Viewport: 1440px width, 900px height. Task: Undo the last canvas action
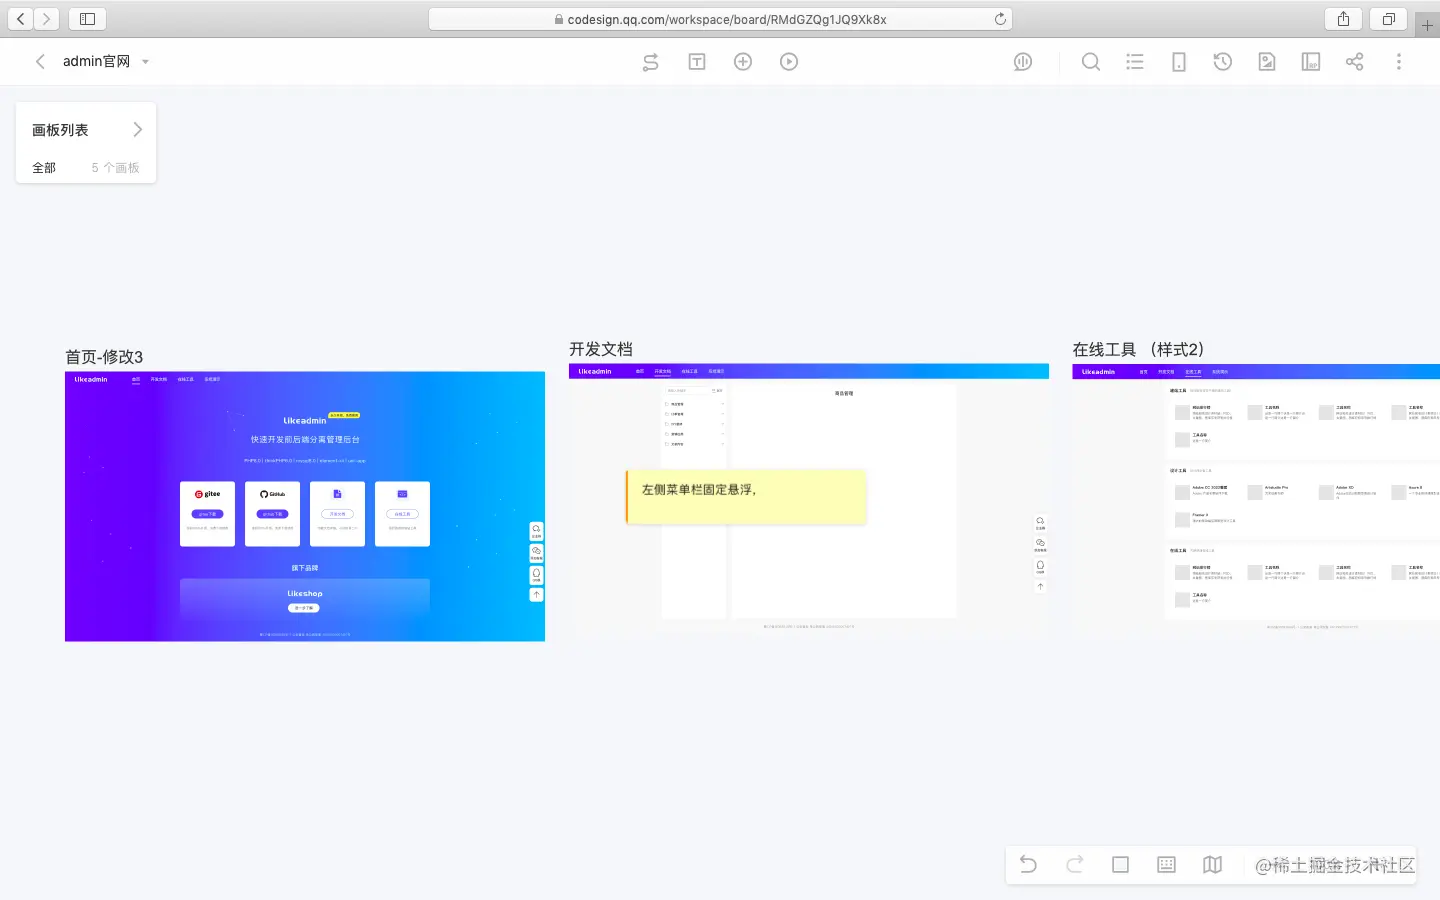click(1028, 864)
